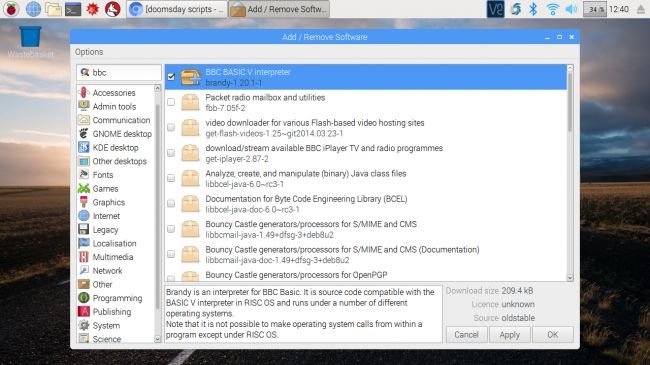
Task: Select 'BBC BASIC V interpreter' package row
Action: click(366, 77)
